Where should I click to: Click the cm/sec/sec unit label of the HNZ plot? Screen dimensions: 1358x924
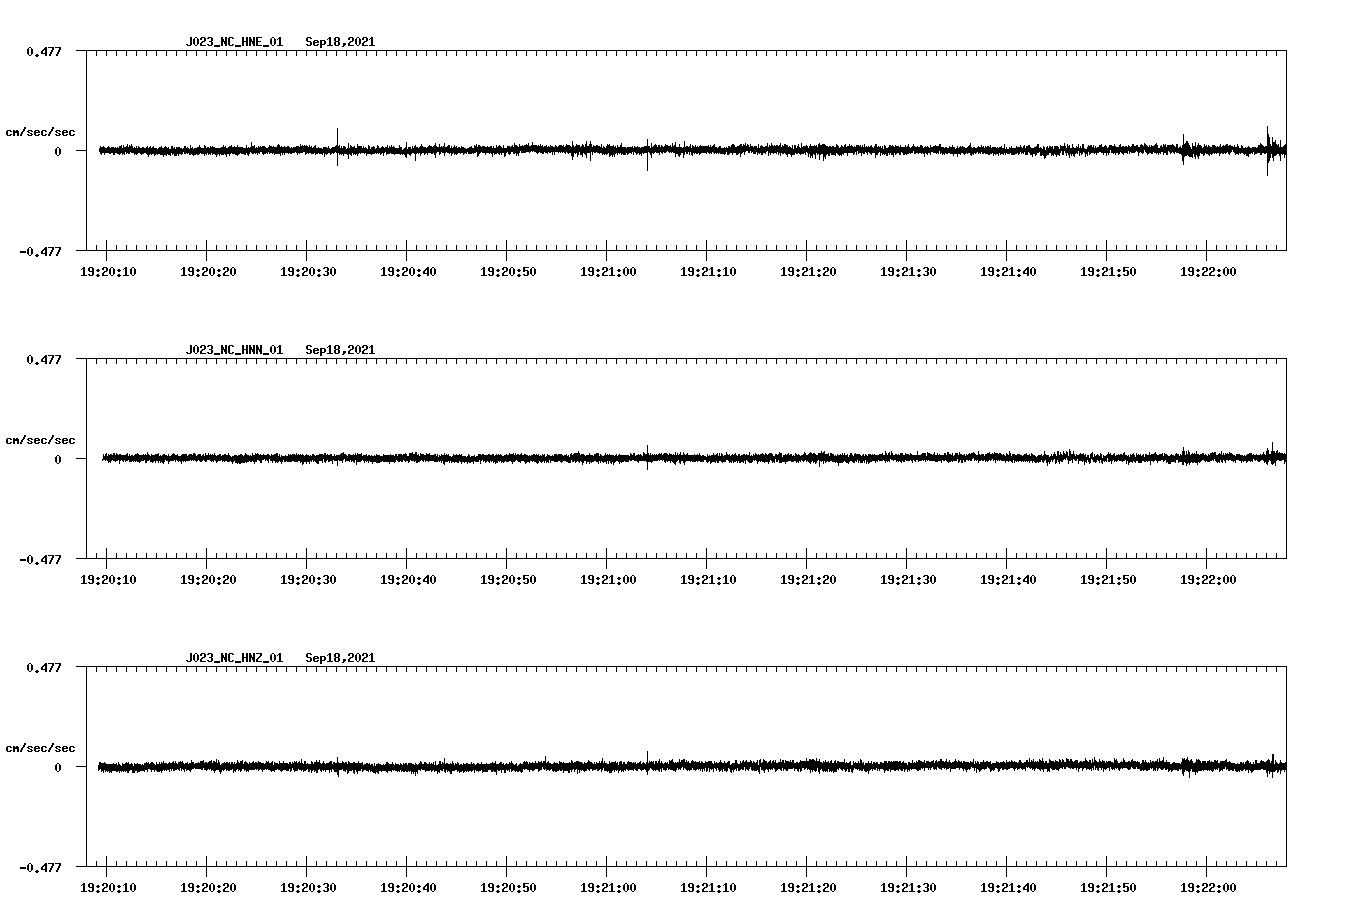click(x=40, y=748)
